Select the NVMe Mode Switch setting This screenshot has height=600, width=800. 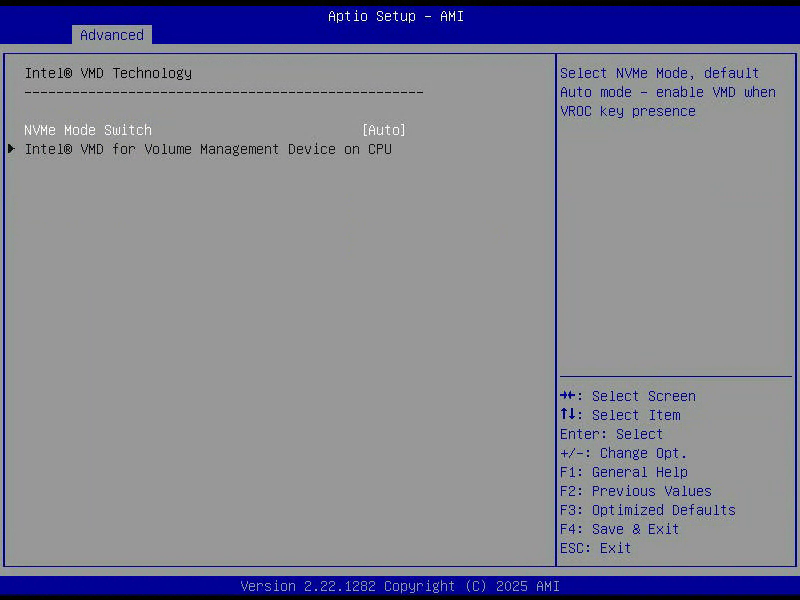click(x=88, y=130)
